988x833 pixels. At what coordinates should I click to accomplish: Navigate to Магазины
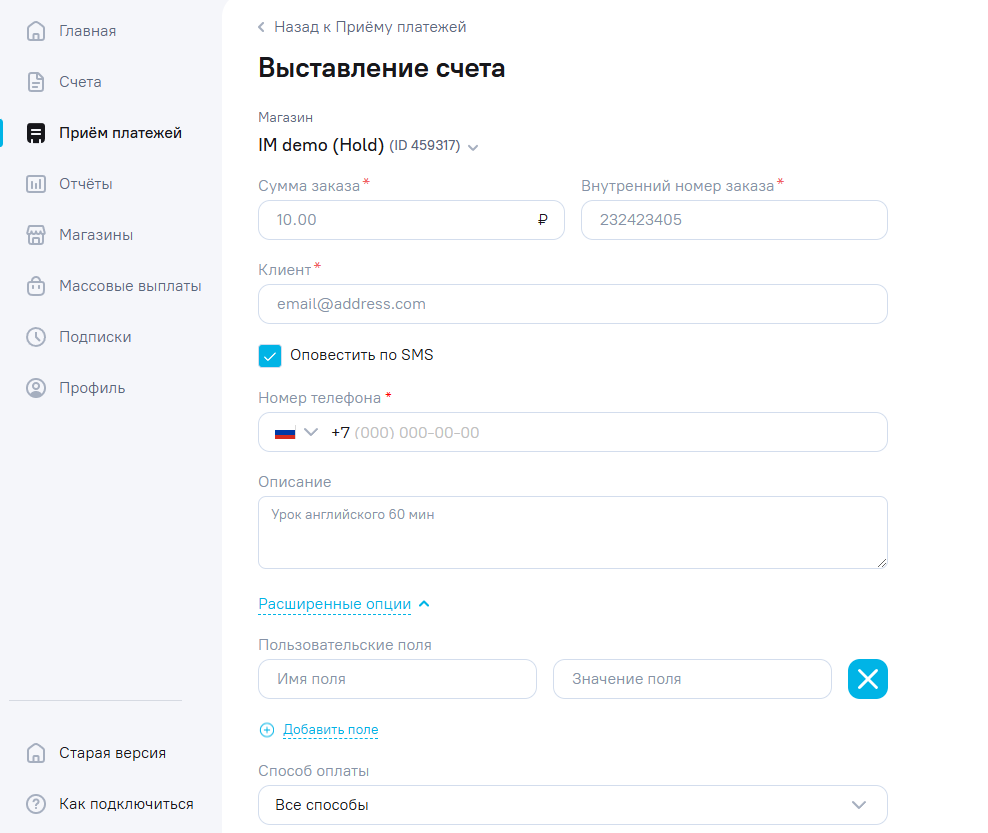(96, 235)
